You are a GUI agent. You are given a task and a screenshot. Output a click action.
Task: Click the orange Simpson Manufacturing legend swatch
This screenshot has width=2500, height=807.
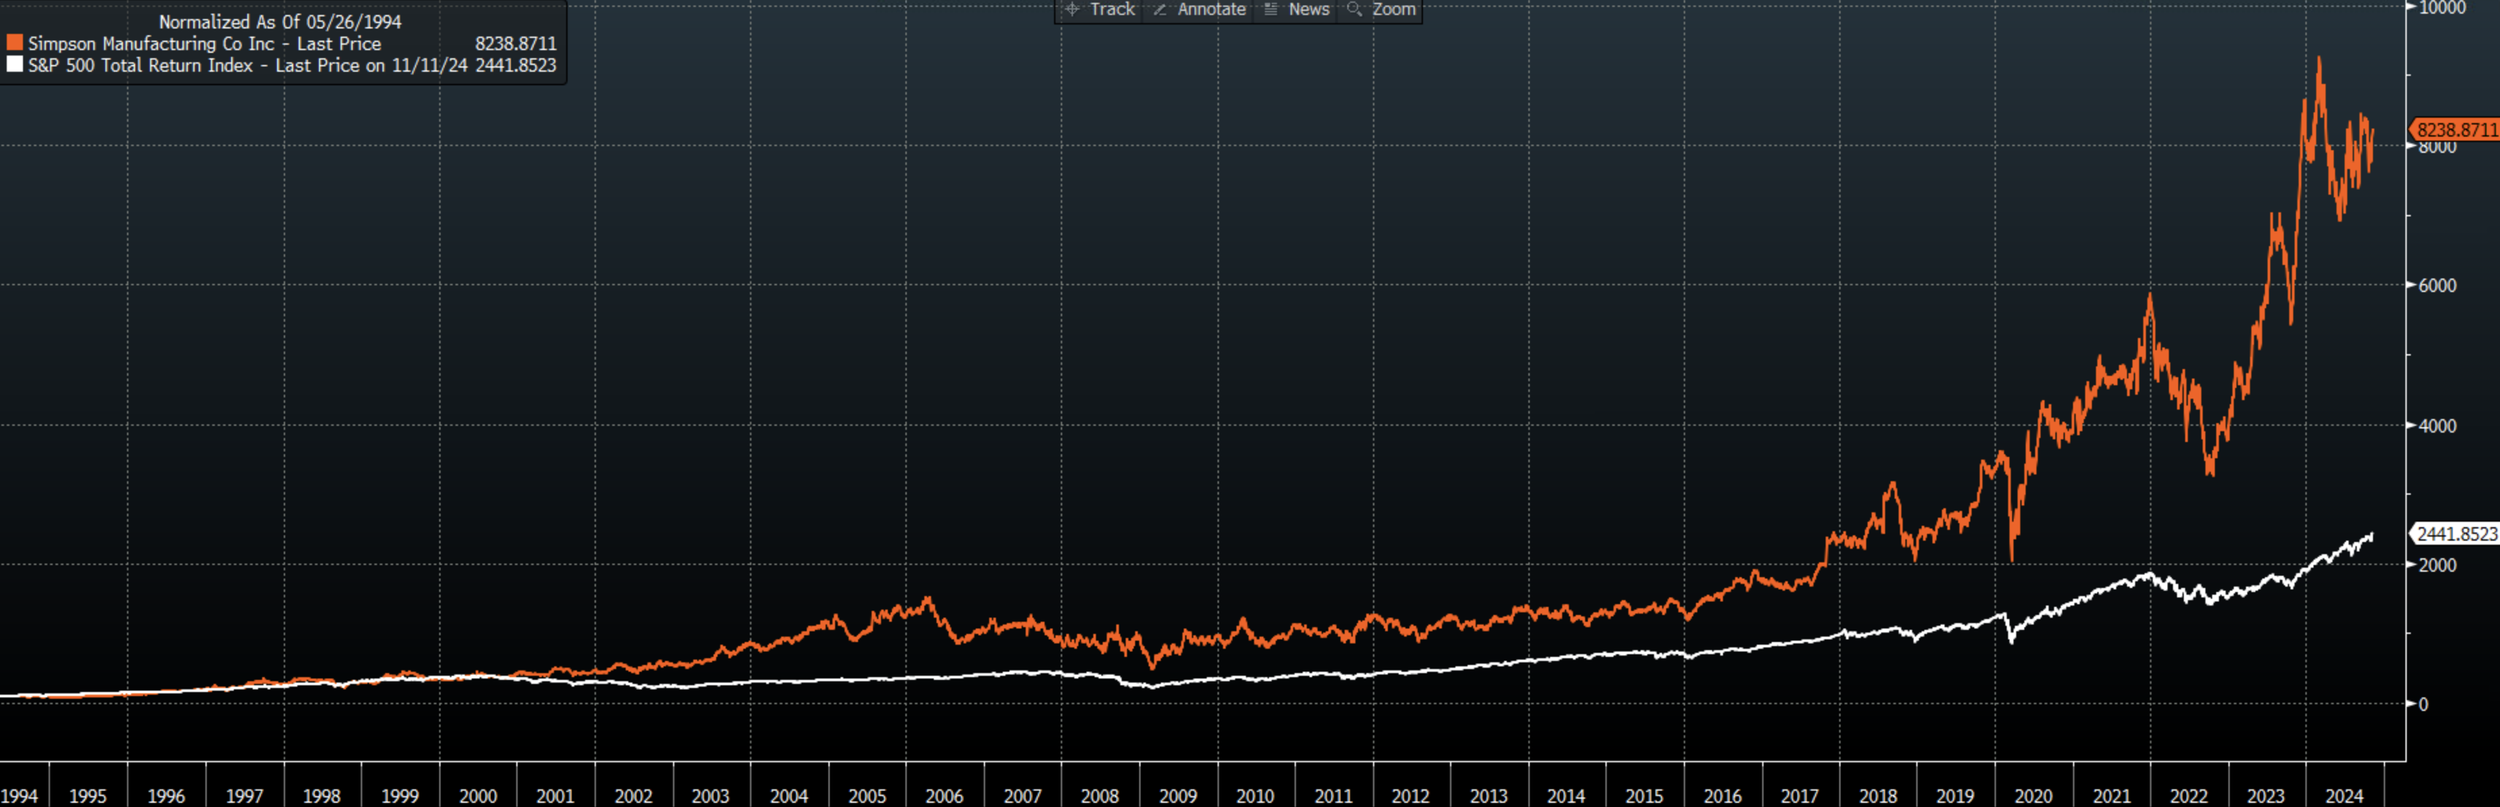(x=15, y=43)
